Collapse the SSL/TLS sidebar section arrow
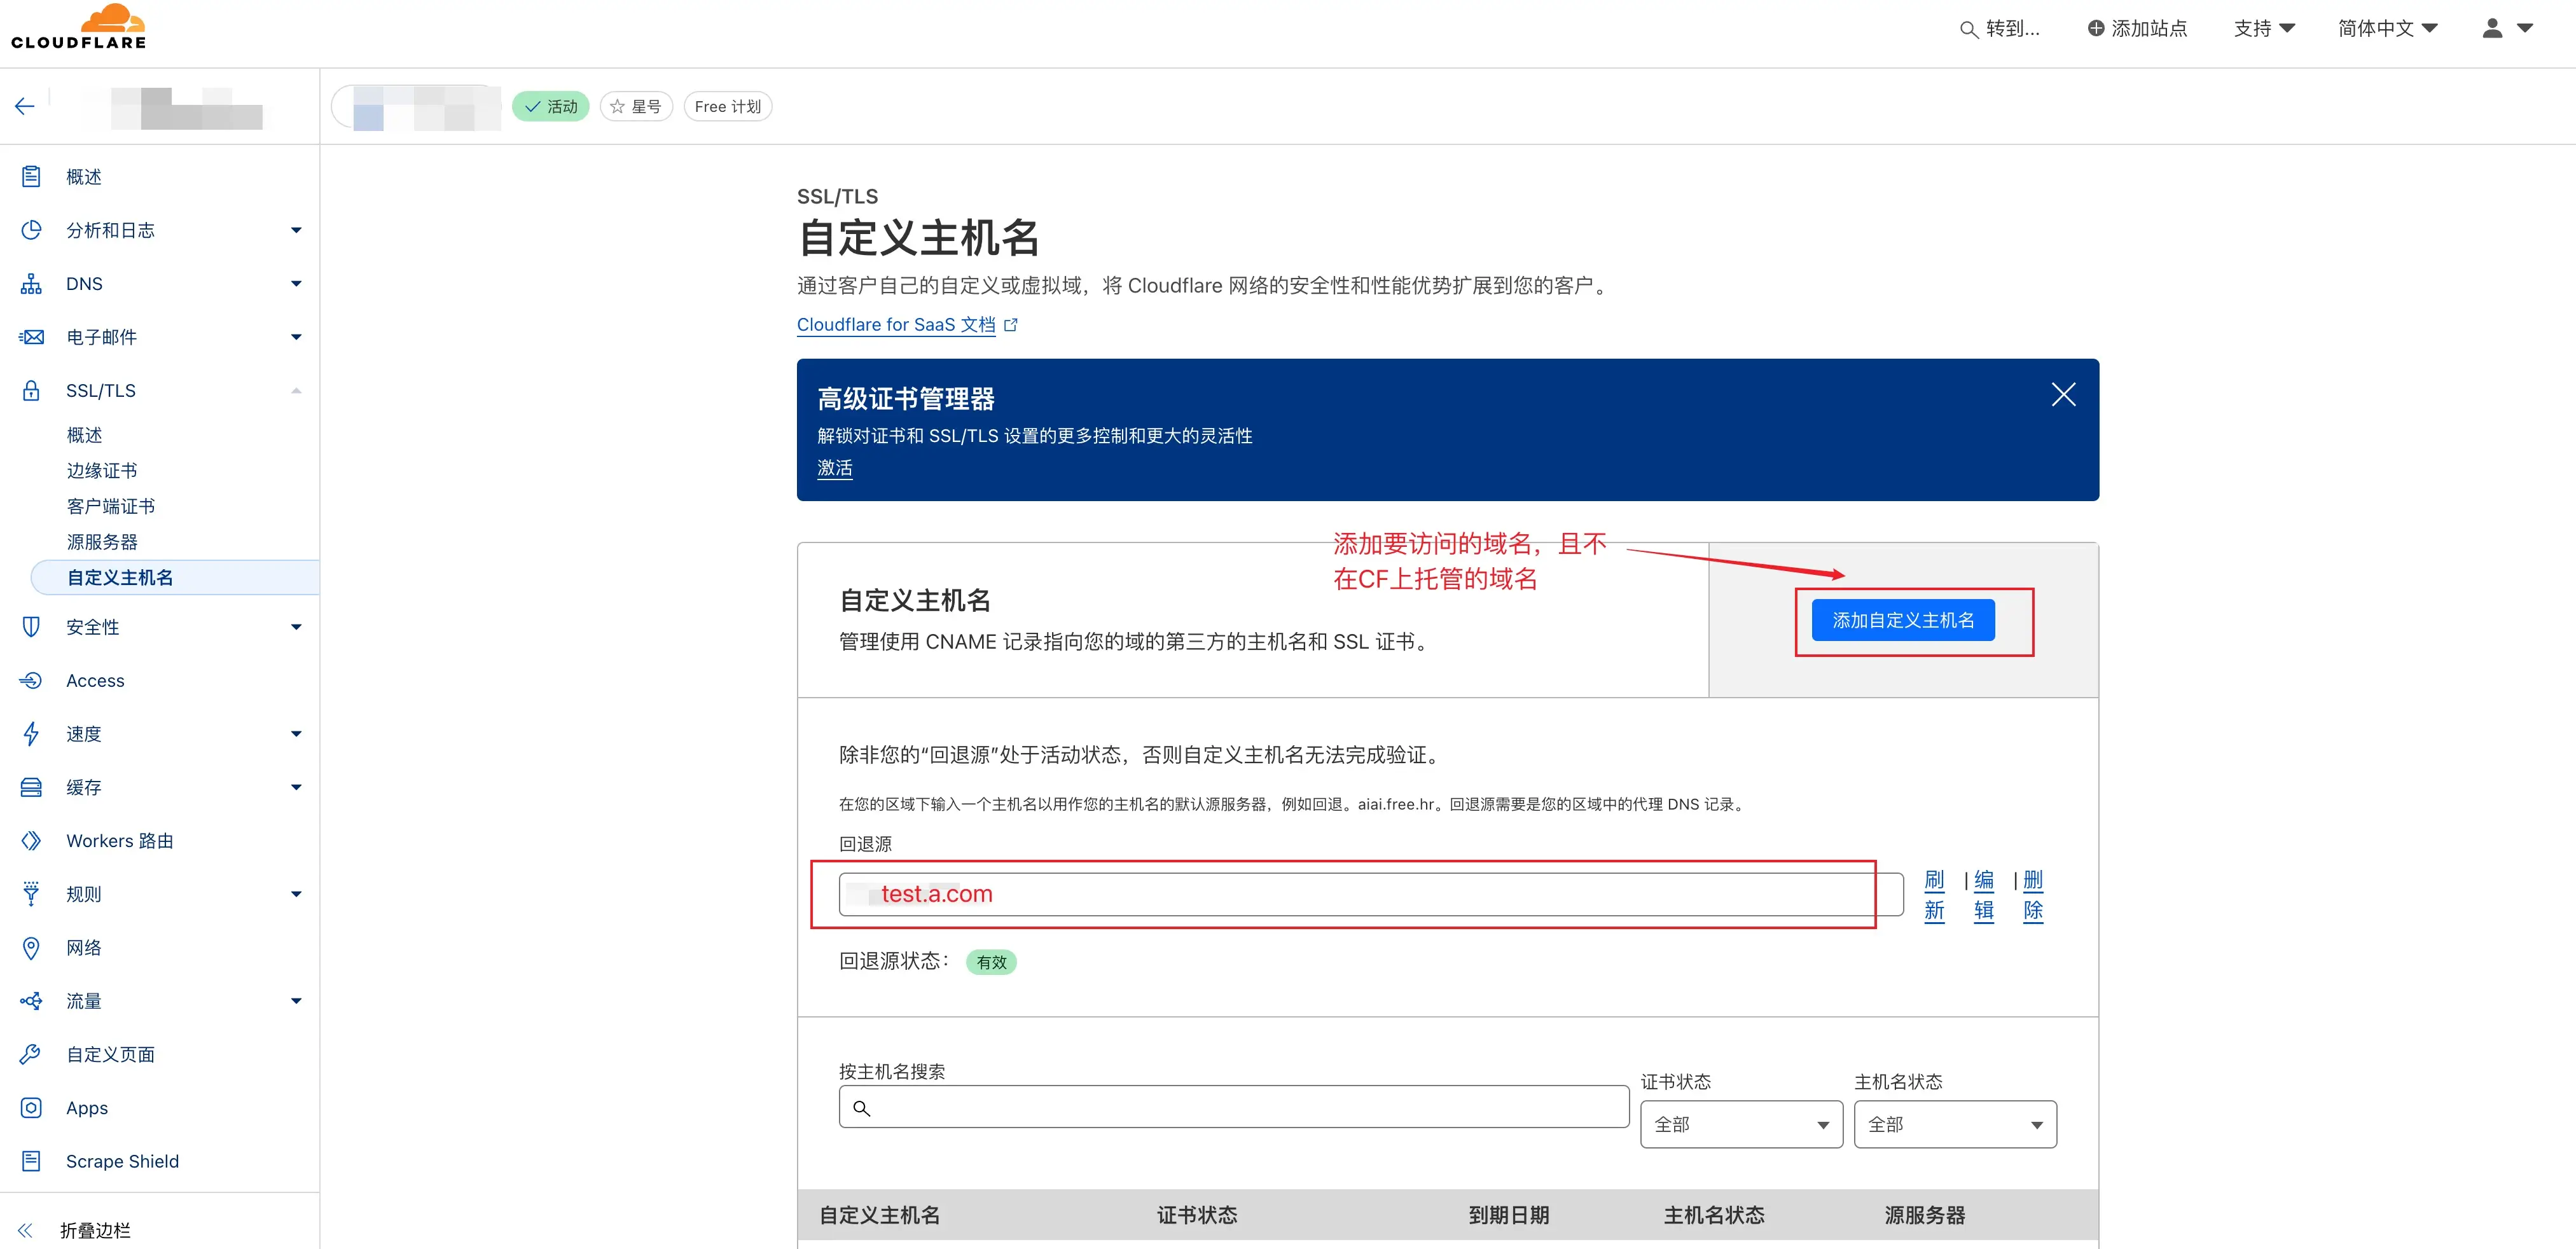The image size is (2576, 1249). (296, 391)
